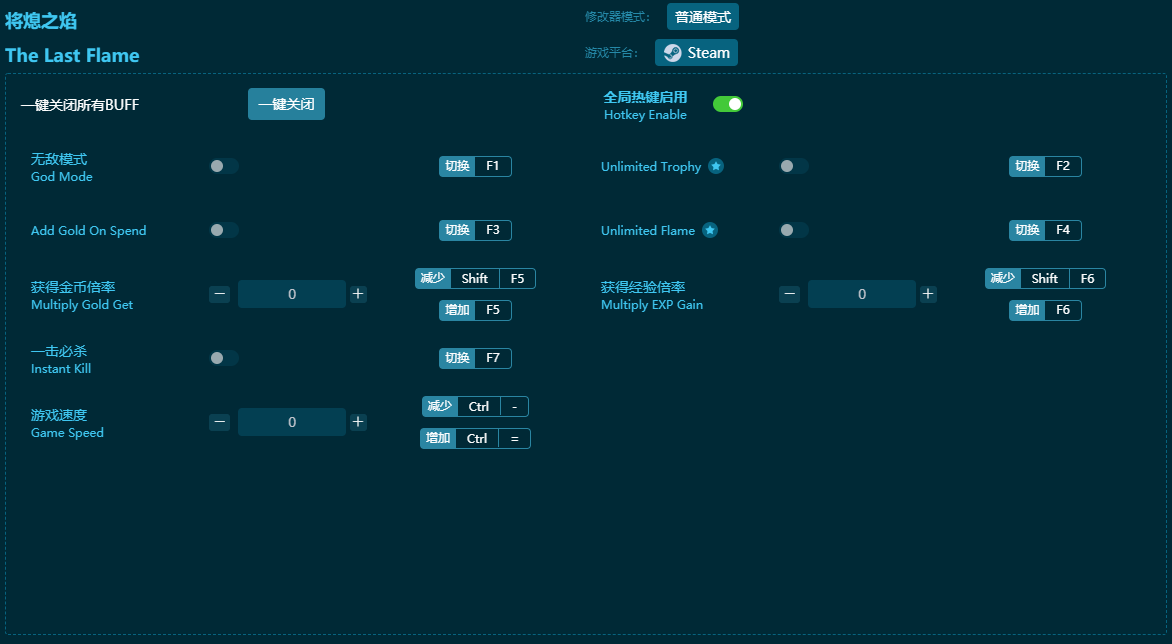This screenshot has width=1172, height=644.
Task: Click the F7 hotkey binding for Instant Kill
Action: 492,358
